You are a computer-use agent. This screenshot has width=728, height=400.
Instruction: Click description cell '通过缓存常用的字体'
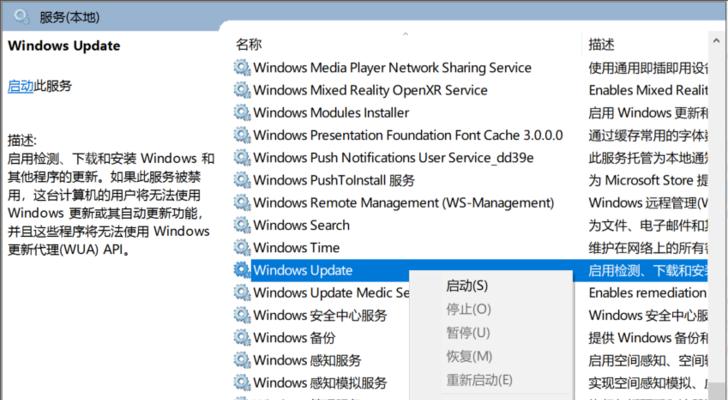(x=648, y=135)
